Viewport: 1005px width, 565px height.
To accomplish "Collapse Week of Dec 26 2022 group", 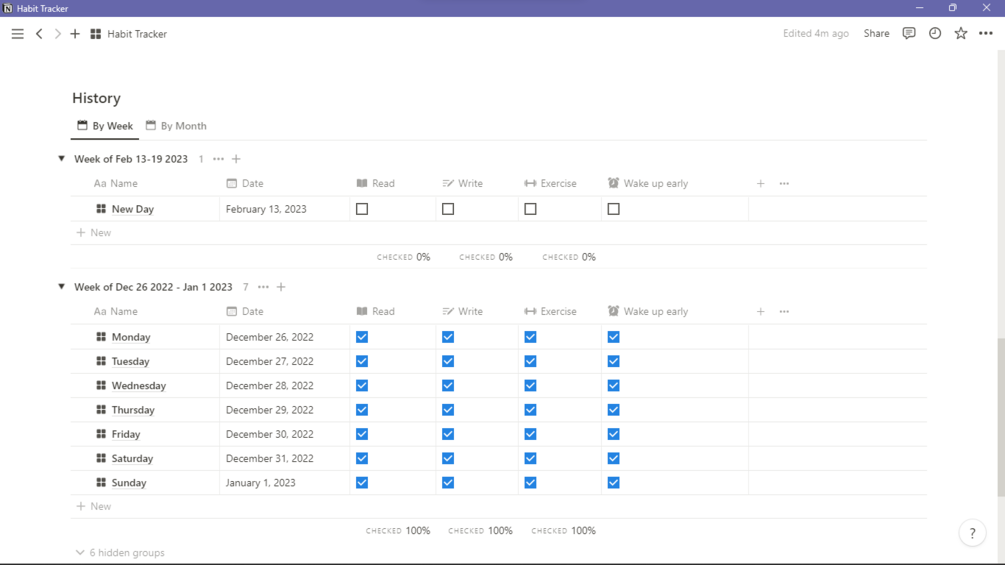I will click(62, 287).
